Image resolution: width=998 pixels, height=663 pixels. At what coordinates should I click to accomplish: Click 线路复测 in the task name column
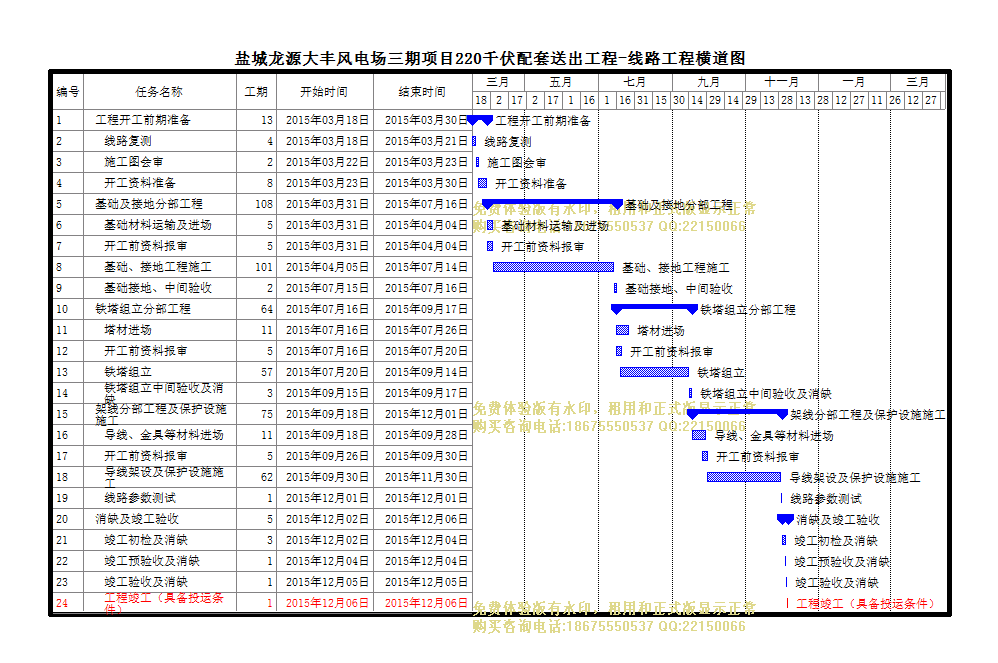(128, 141)
